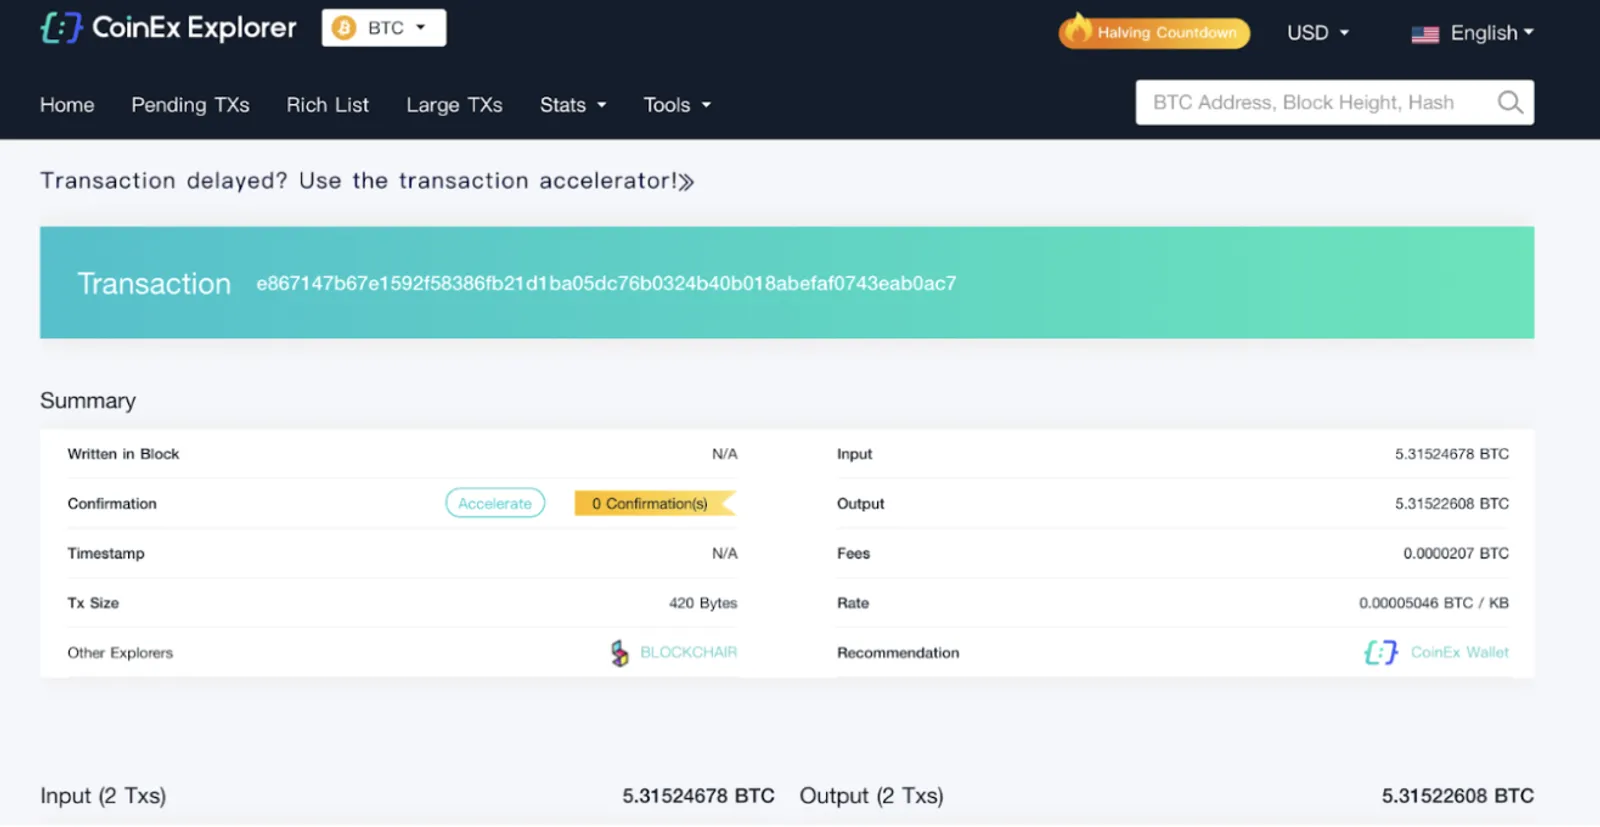Click the Input (2 Txs) heading
This screenshot has width=1600, height=827.
pos(103,796)
